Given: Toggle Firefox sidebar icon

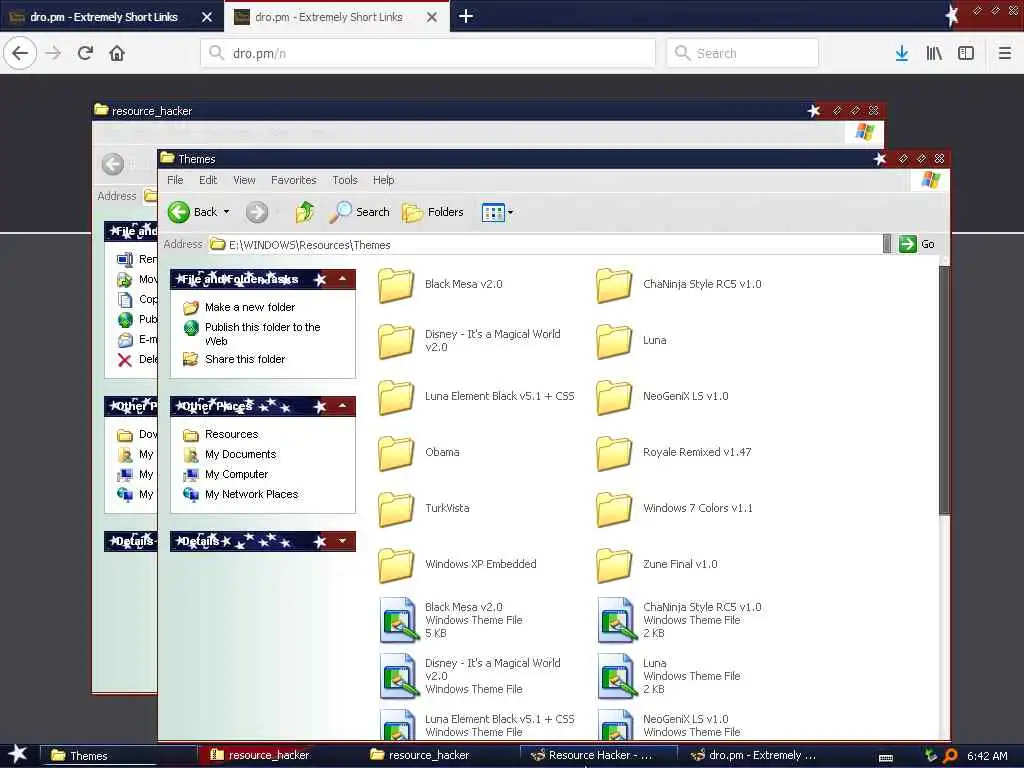Looking at the screenshot, I should click(966, 53).
